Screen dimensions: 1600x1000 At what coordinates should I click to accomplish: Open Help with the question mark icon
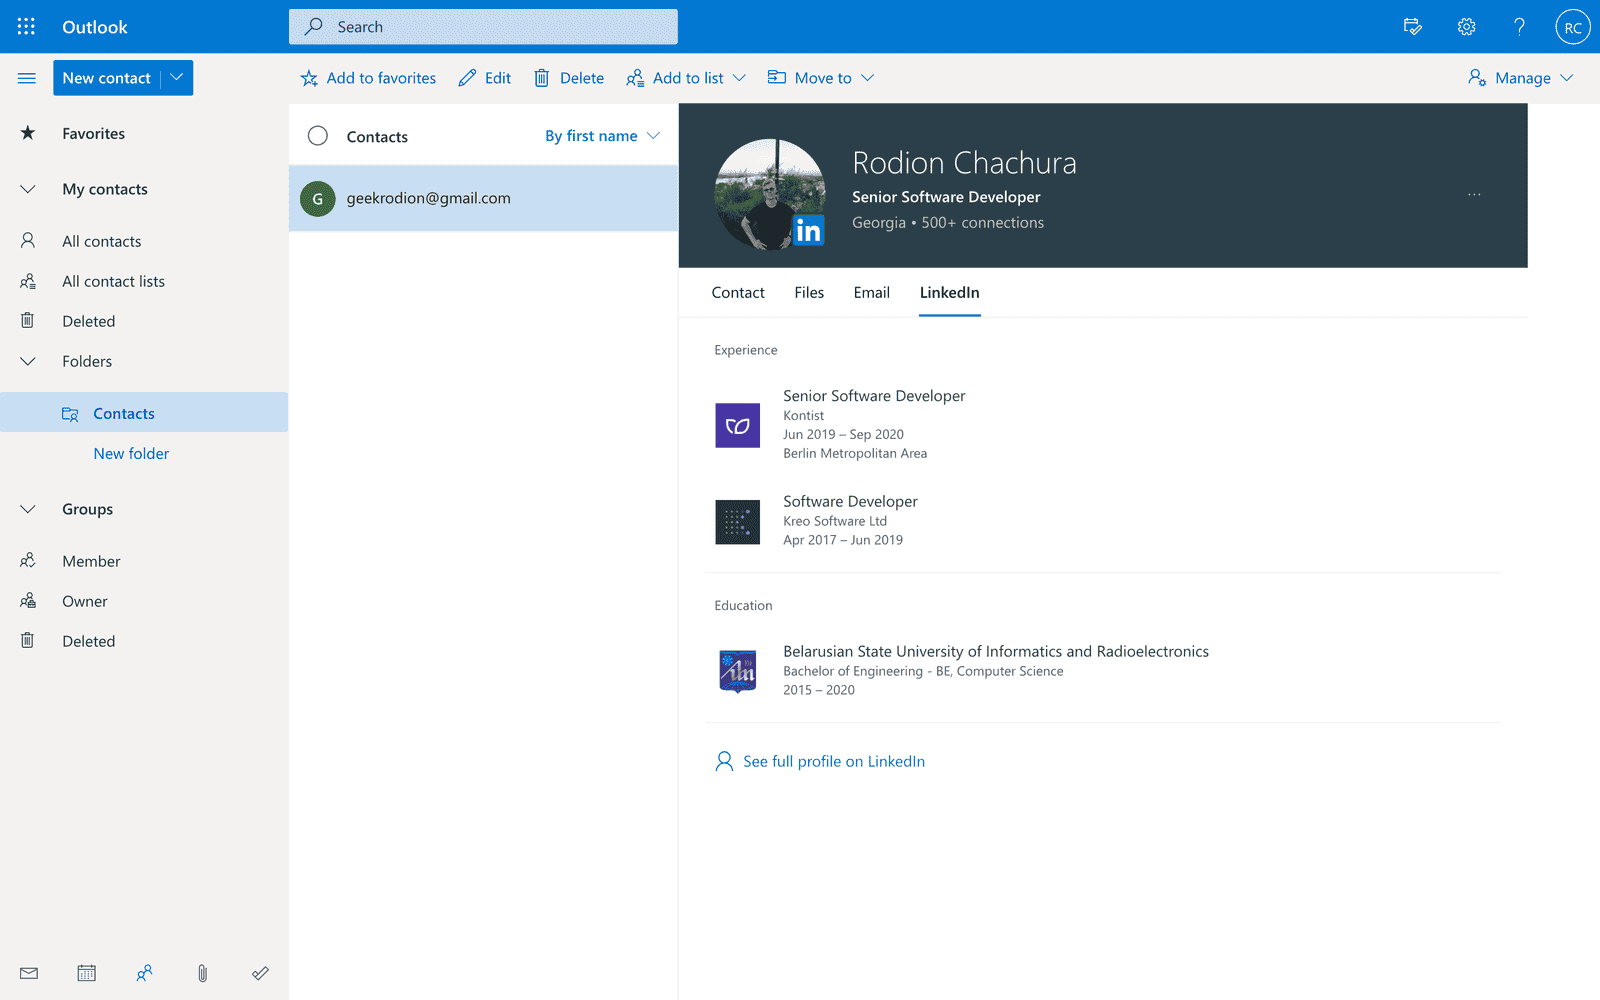click(x=1518, y=26)
